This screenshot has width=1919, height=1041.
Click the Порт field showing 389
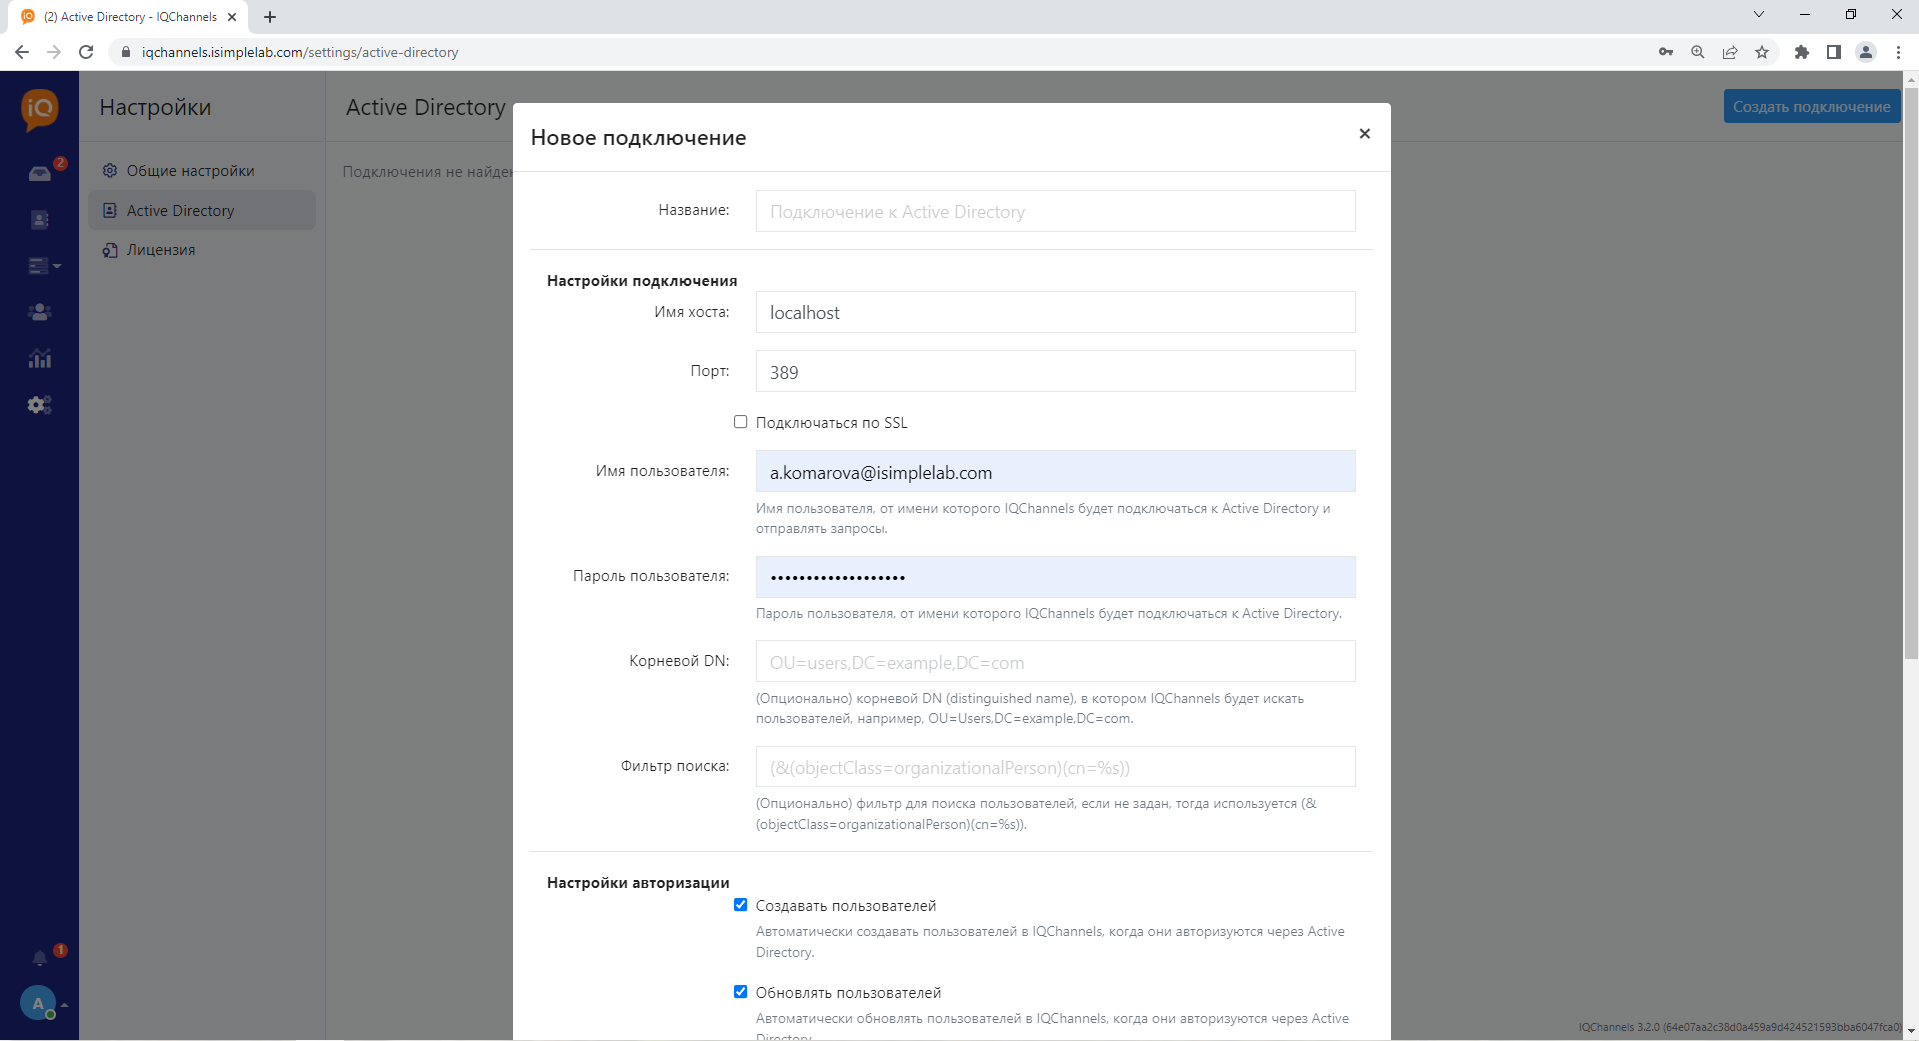[x=1055, y=371]
